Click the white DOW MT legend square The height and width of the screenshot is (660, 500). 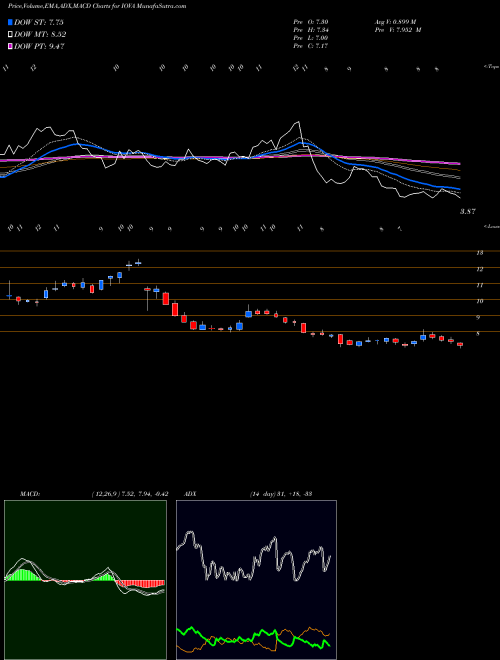point(10,35)
